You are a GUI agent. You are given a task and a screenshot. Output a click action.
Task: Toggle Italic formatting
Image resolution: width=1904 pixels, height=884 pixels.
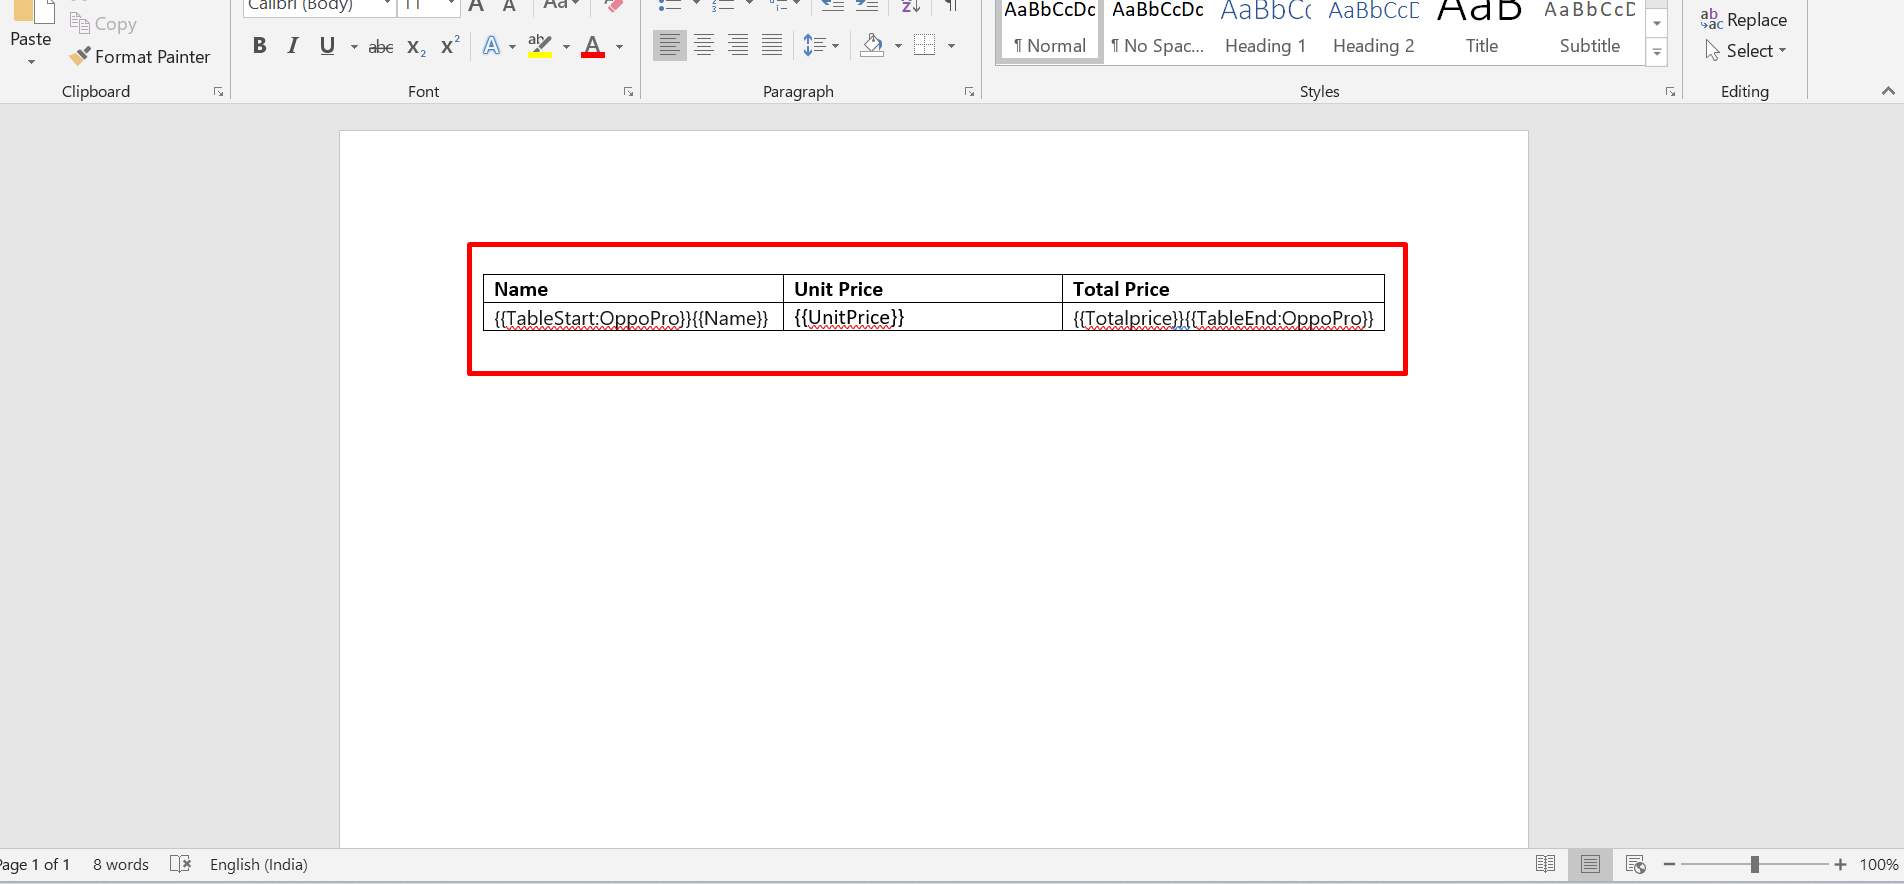coord(292,46)
